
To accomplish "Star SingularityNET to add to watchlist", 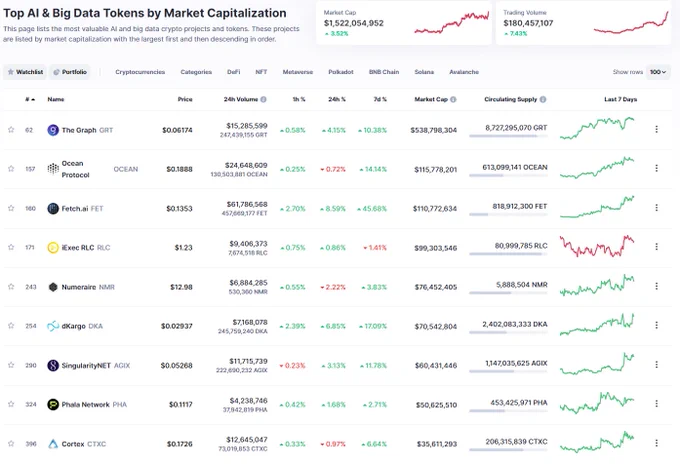I will pos(11,365).
